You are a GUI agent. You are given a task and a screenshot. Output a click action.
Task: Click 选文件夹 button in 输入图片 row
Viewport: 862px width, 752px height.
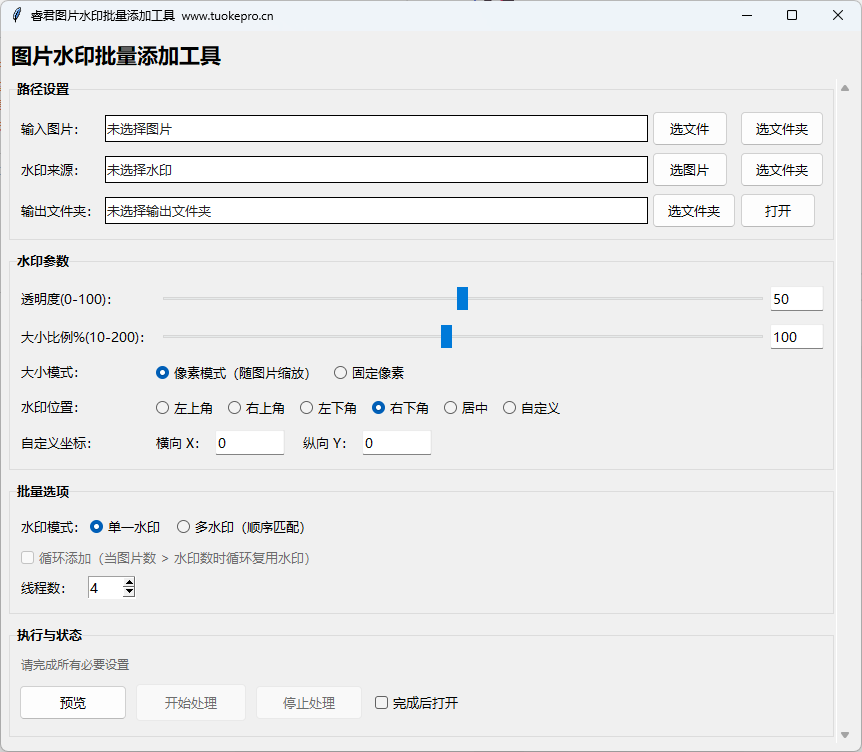click(x=781, y=129)
